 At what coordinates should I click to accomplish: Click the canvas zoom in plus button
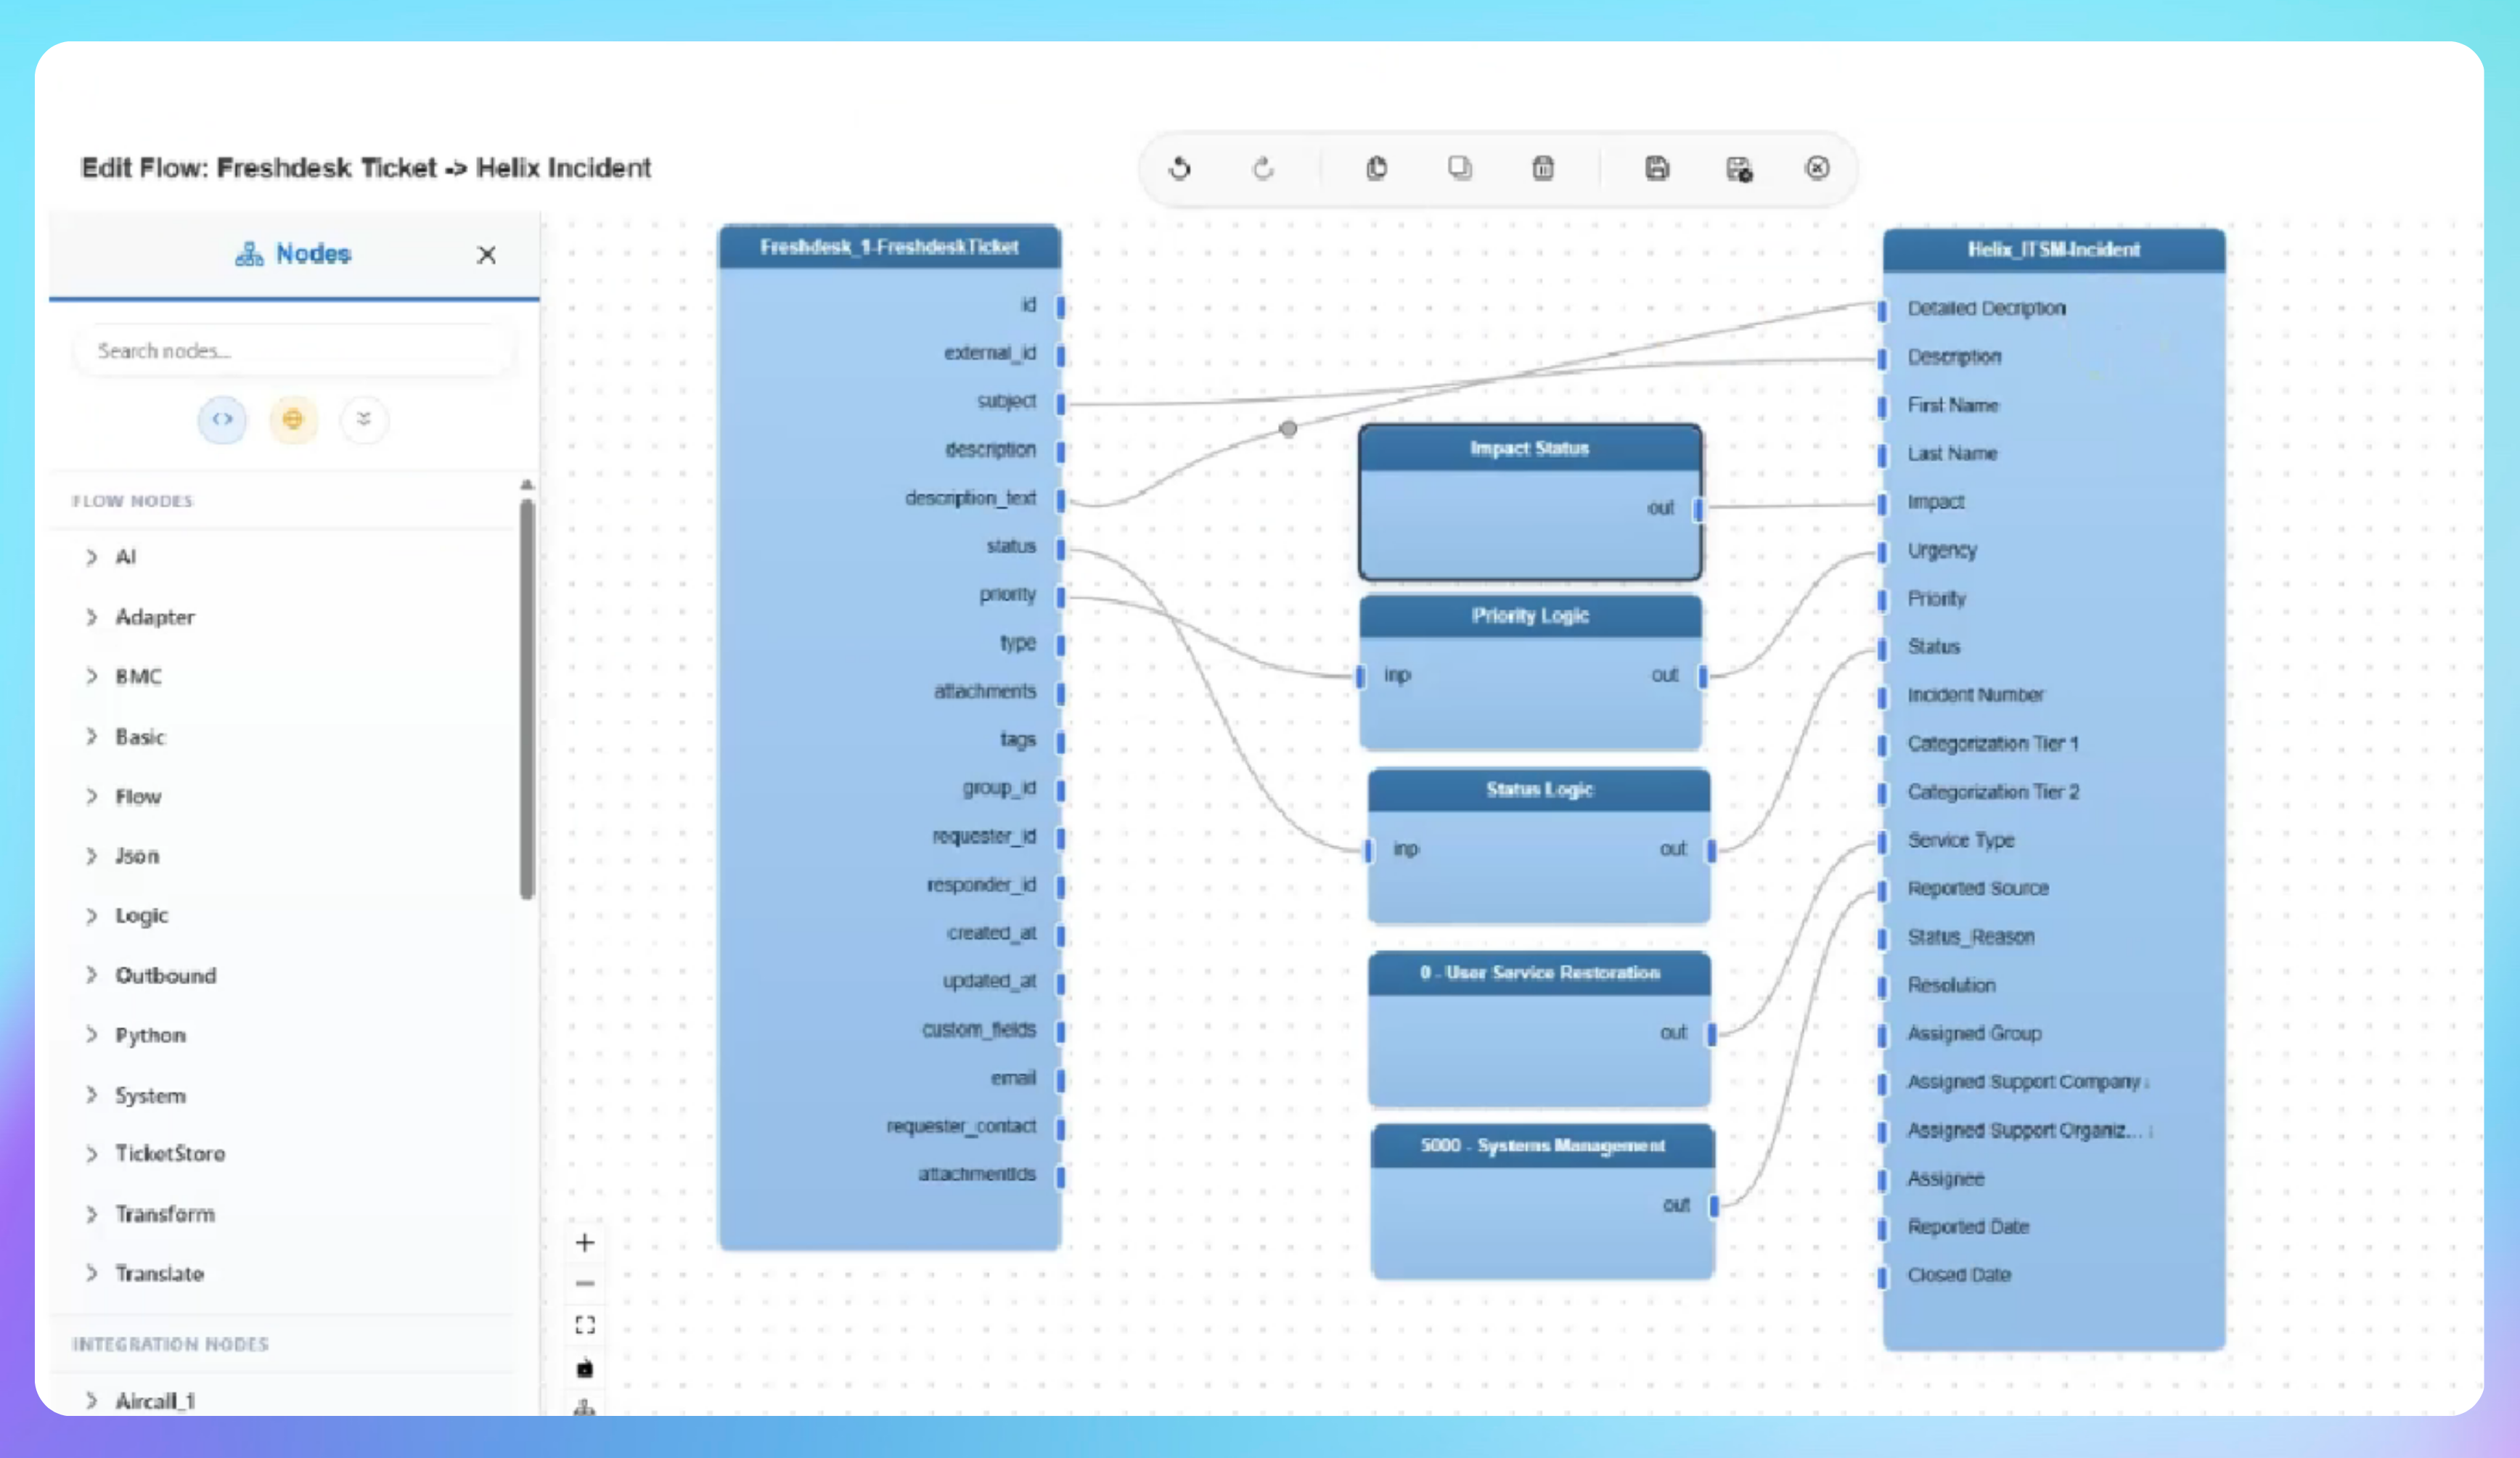point(585,1243)
